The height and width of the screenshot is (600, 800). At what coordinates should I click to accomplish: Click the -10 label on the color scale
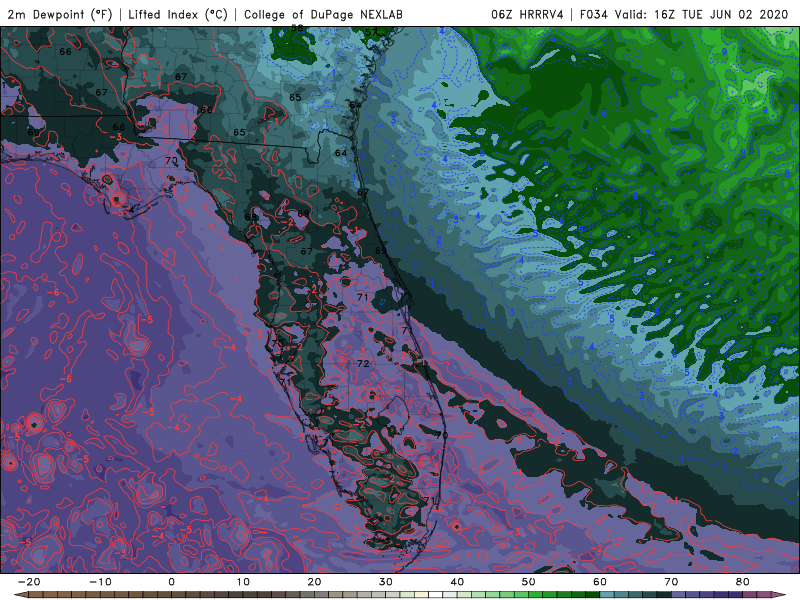point(100,582)
